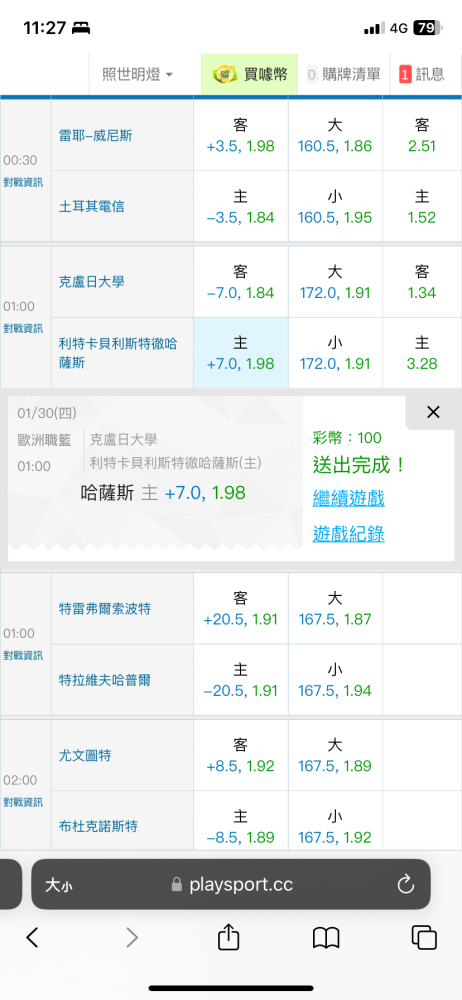Open 對戰資訊 for the 00:30 game
Viewport: 462px width, 1000px height.
pyautogui.click(x=24, y=182)
